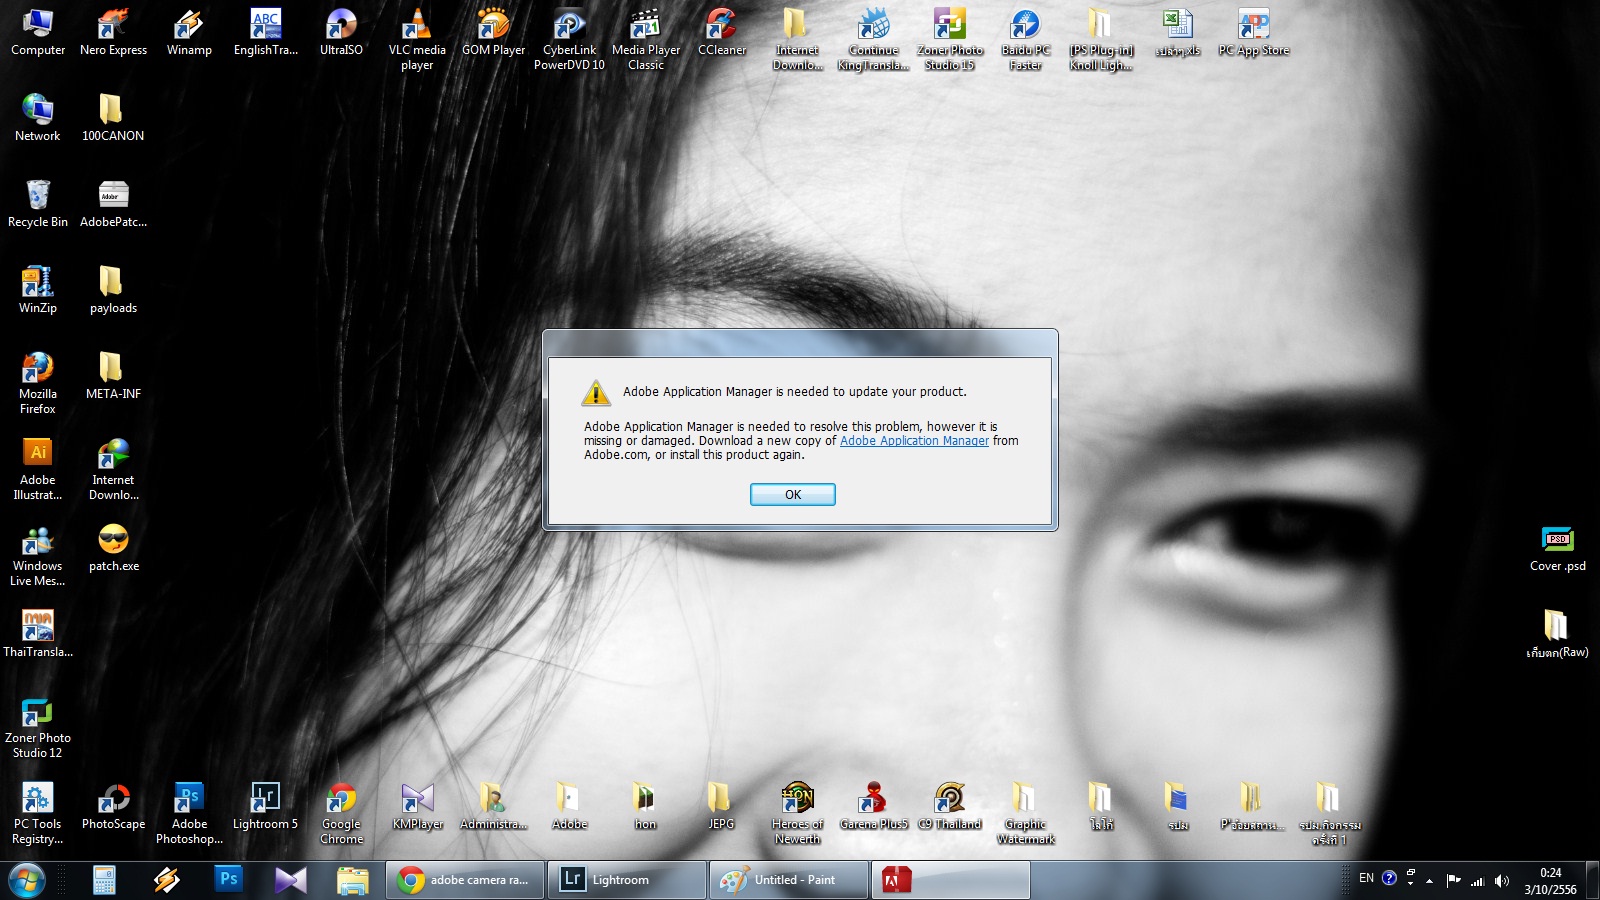The image size is (1600, 900).
Task: Select the Baidu PC Faster icon
Action: tap(1025, 39)
